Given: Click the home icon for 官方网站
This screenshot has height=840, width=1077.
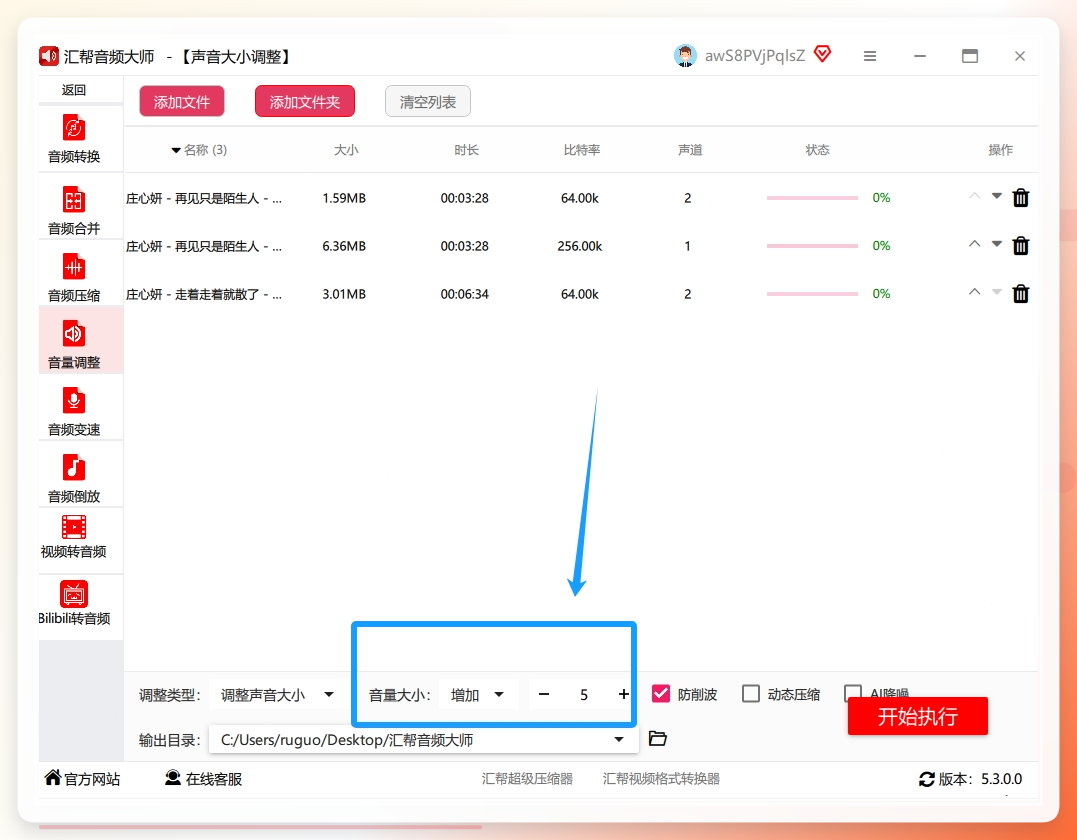Looking at the screenshot, I should (x=53, y=777).
